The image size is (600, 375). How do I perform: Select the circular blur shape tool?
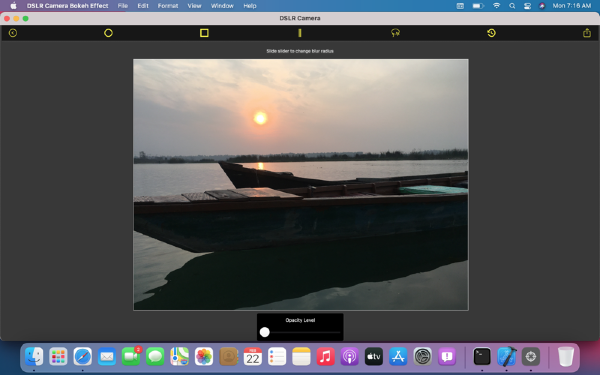click(108, 33)
